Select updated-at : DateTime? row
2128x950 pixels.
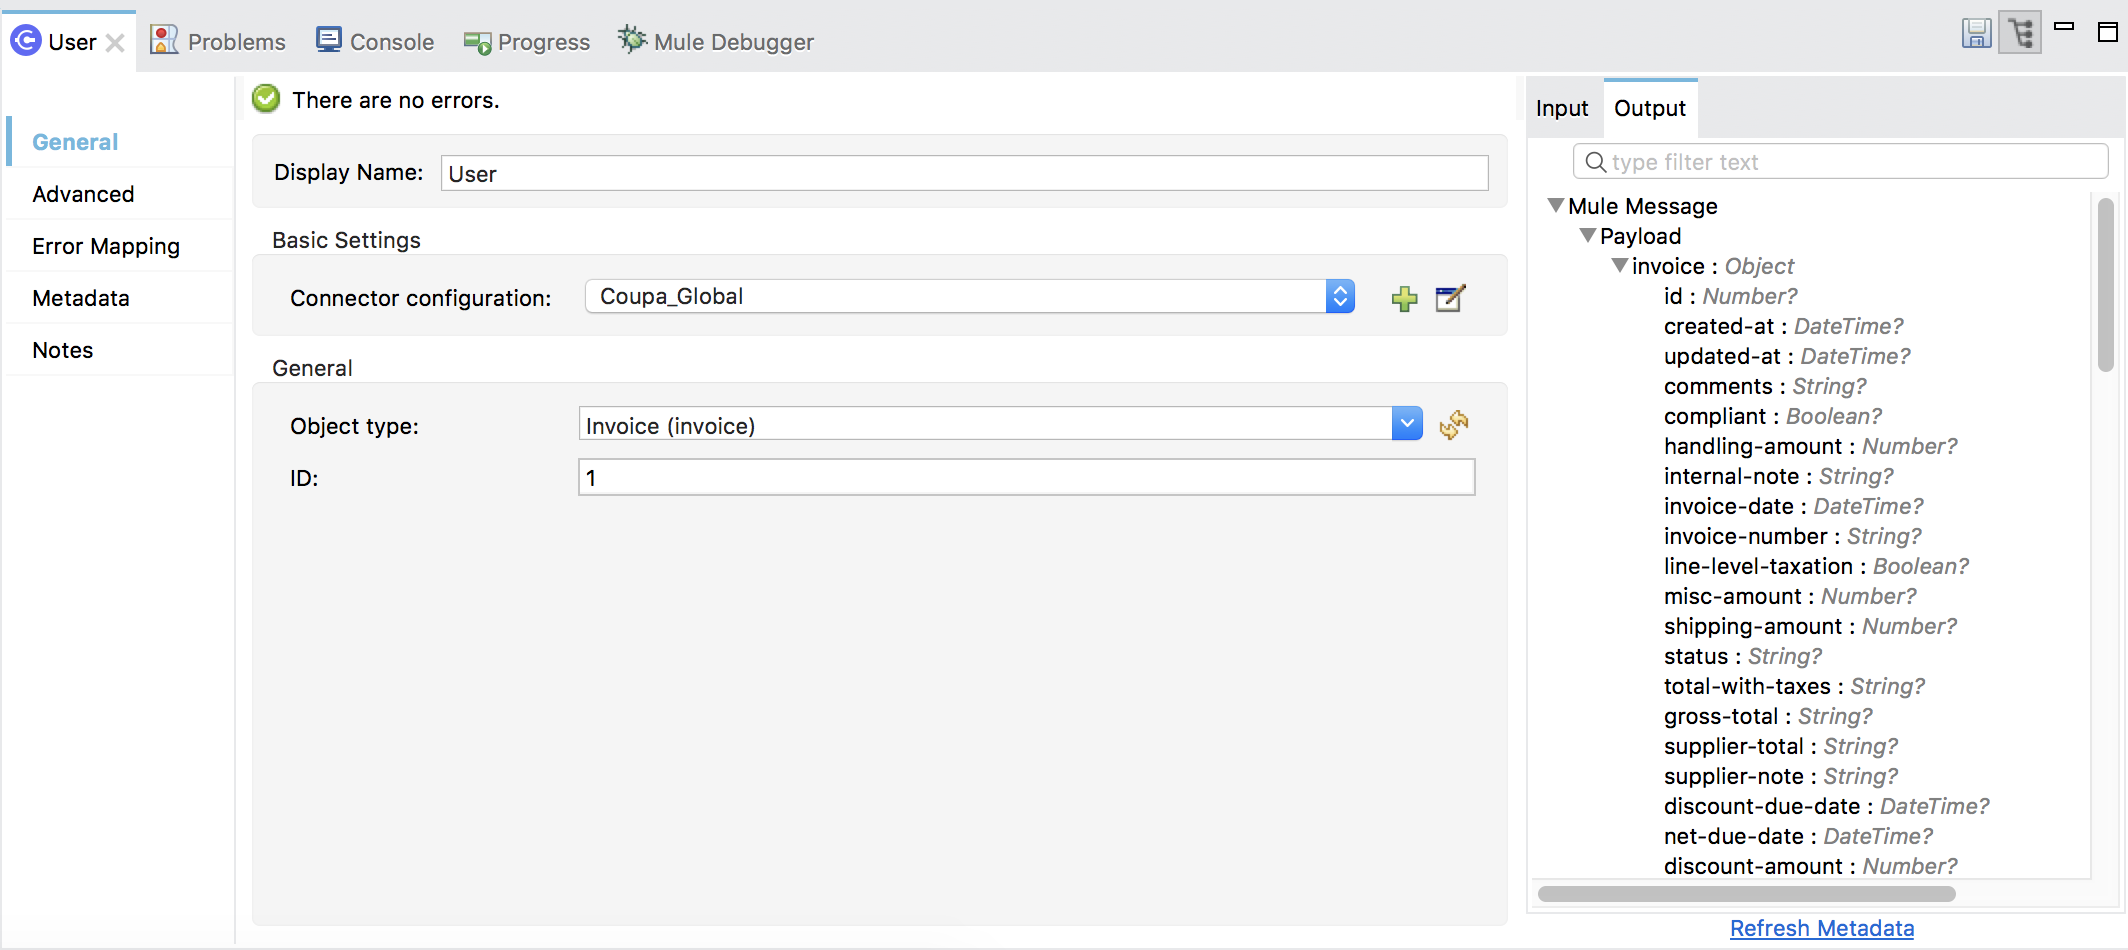pyautogui.click(x=1787, y=356)
